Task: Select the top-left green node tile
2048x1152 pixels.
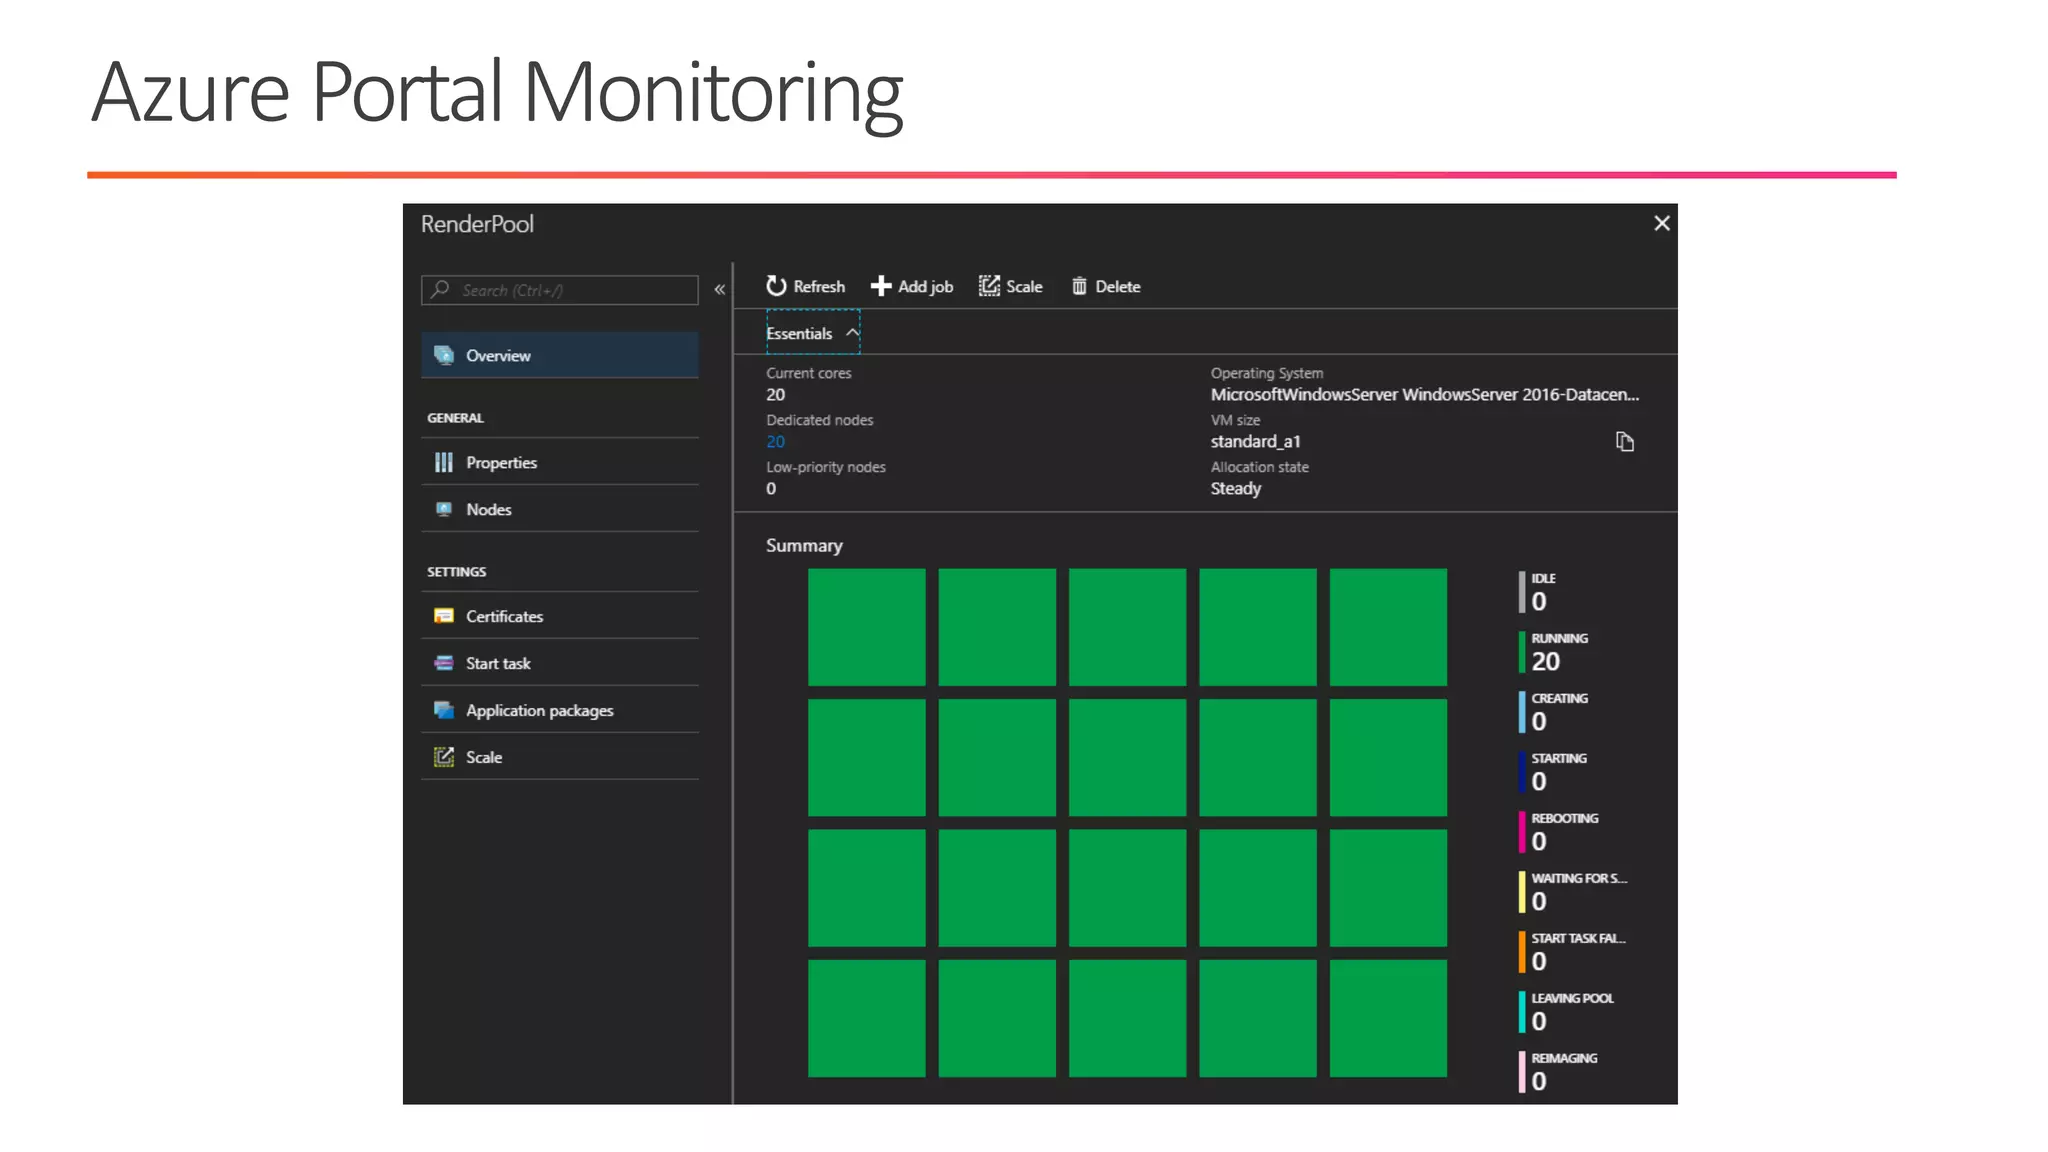Action: point(866,627)
